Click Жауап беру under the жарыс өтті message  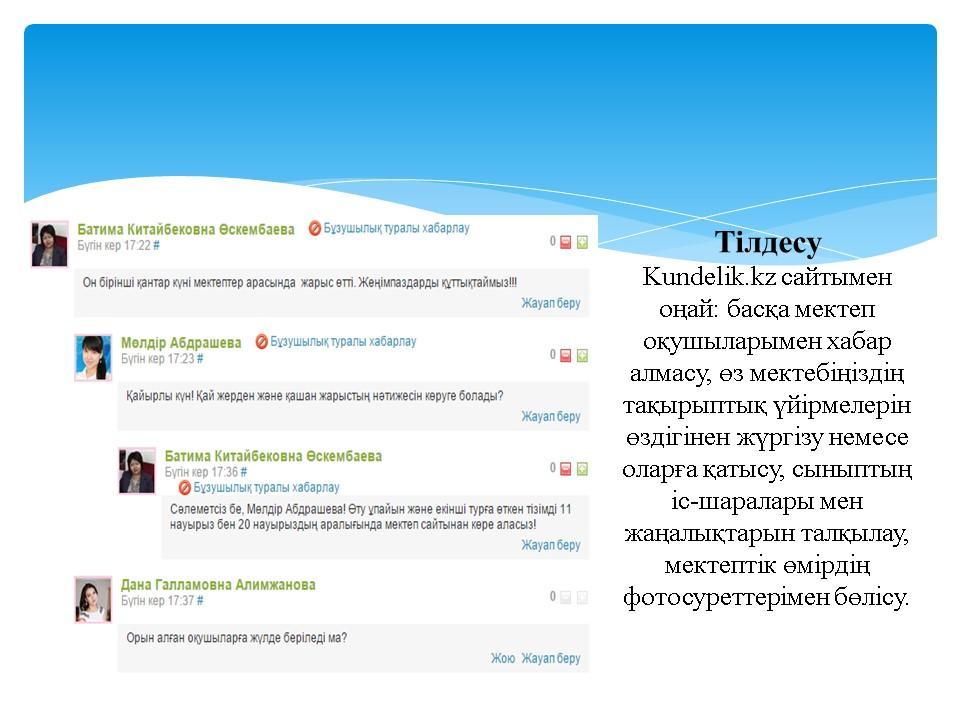(x=550, y=303)
